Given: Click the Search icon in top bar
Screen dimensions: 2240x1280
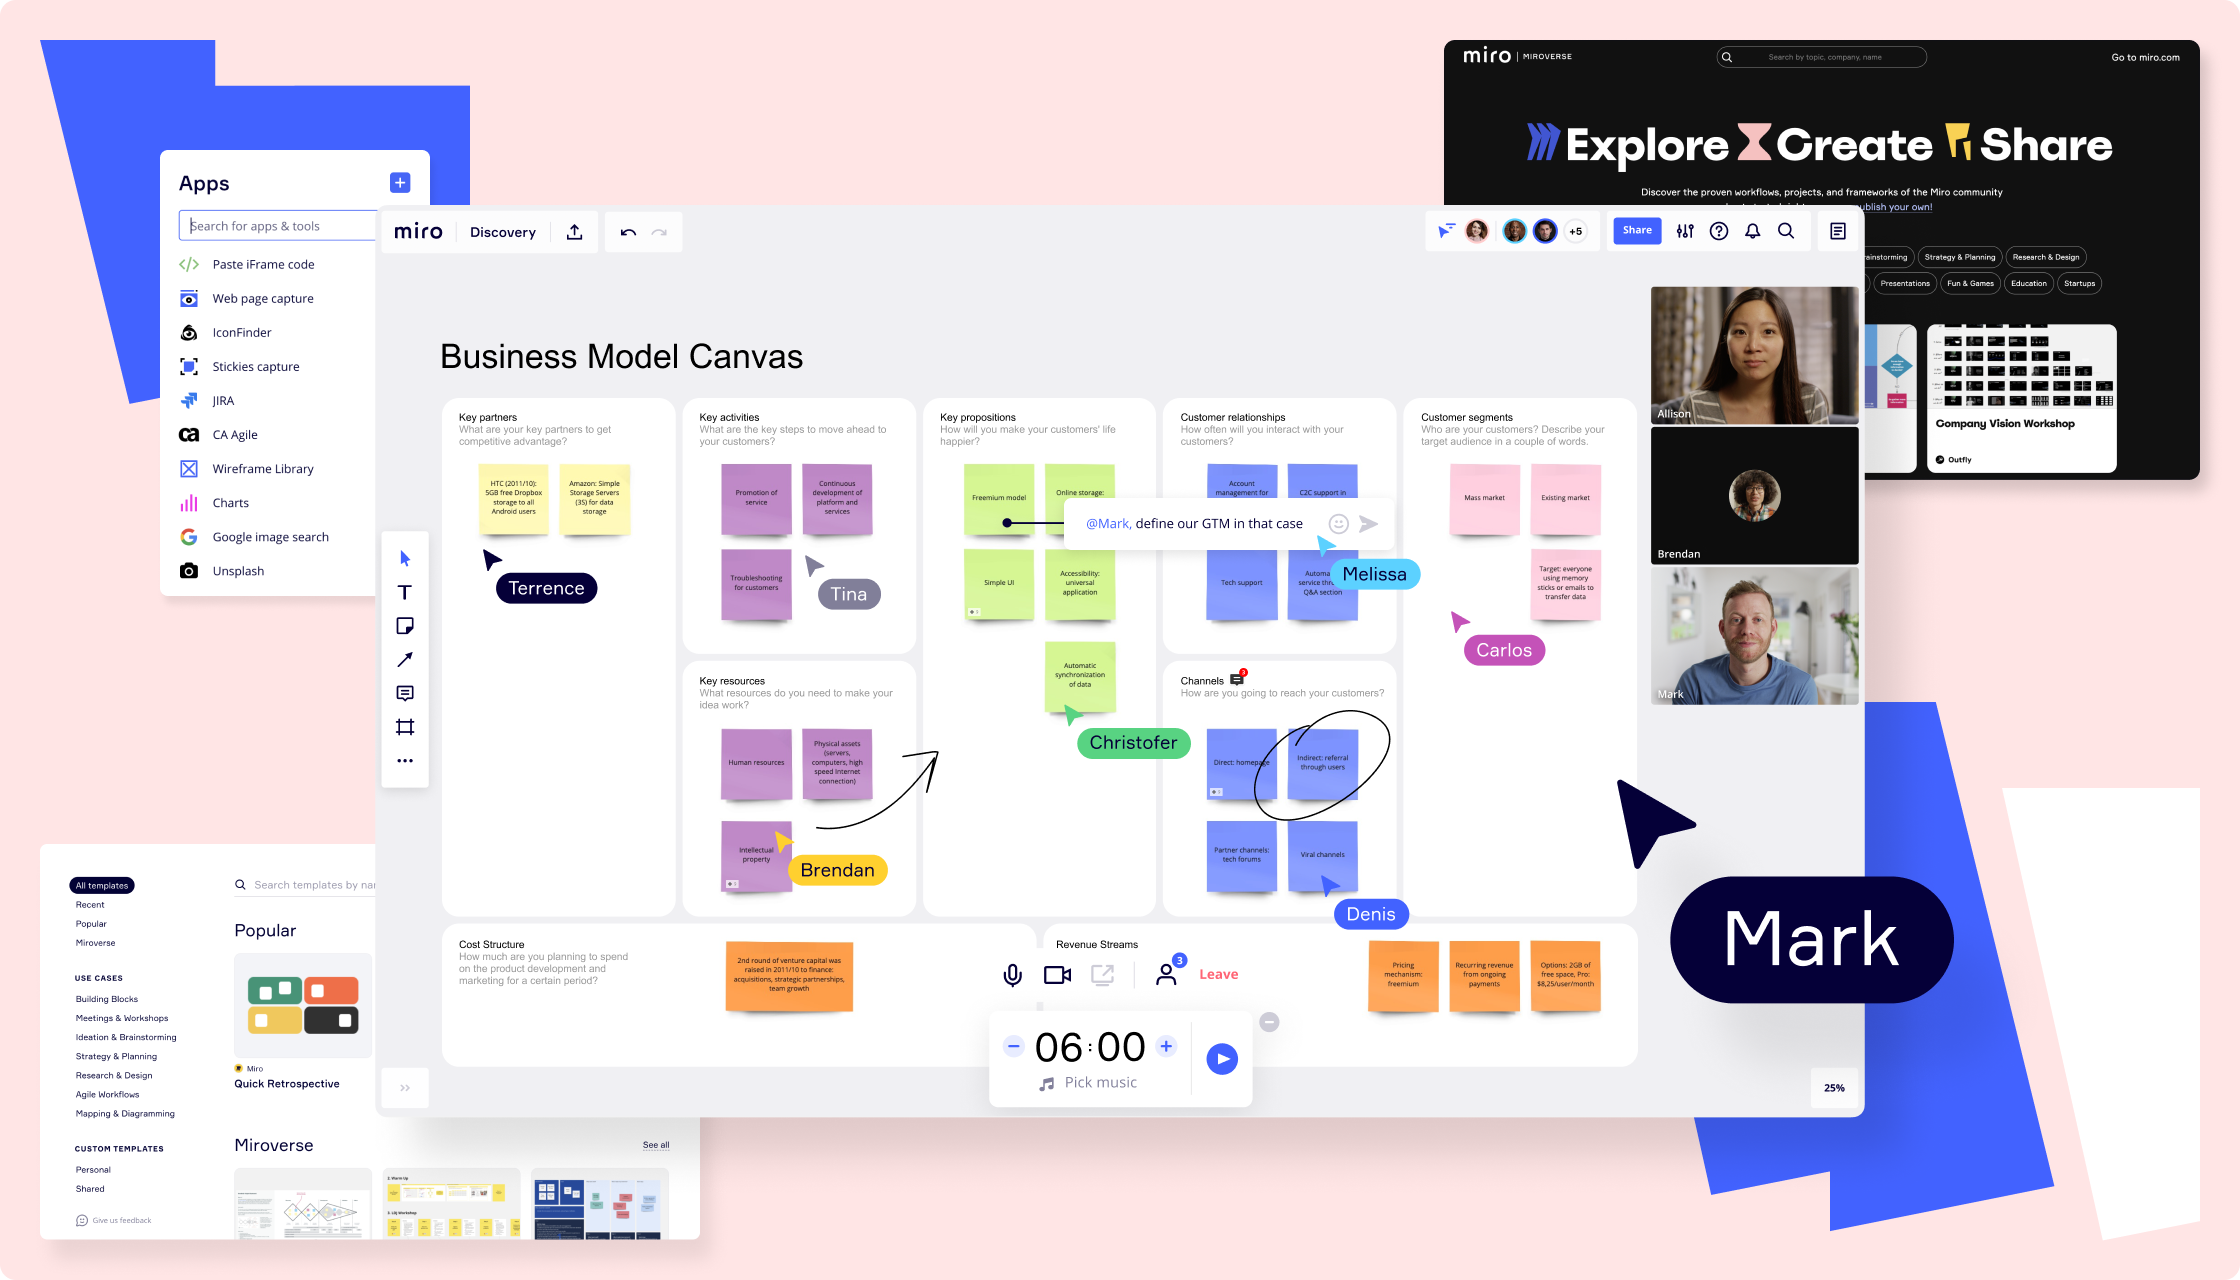Looking at the screenshot, I should click(x=1785, y=231).
